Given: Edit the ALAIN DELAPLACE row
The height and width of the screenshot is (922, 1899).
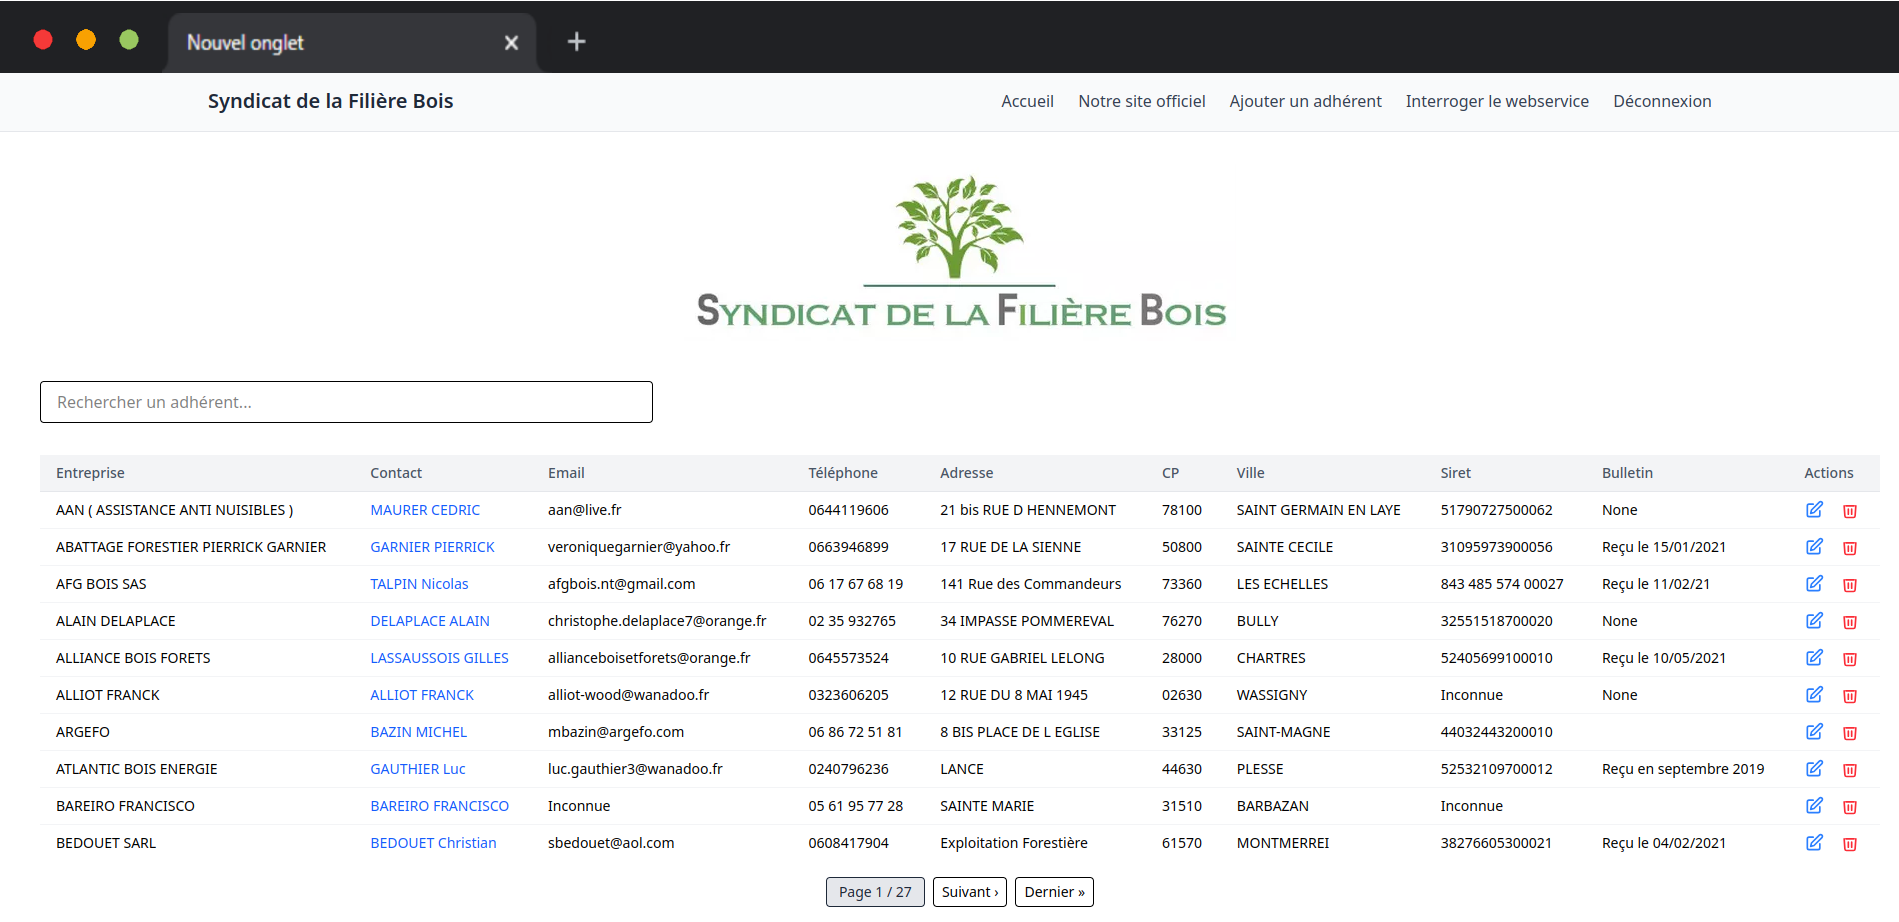Looking at the screenshot, I should tap(1814, 621).
